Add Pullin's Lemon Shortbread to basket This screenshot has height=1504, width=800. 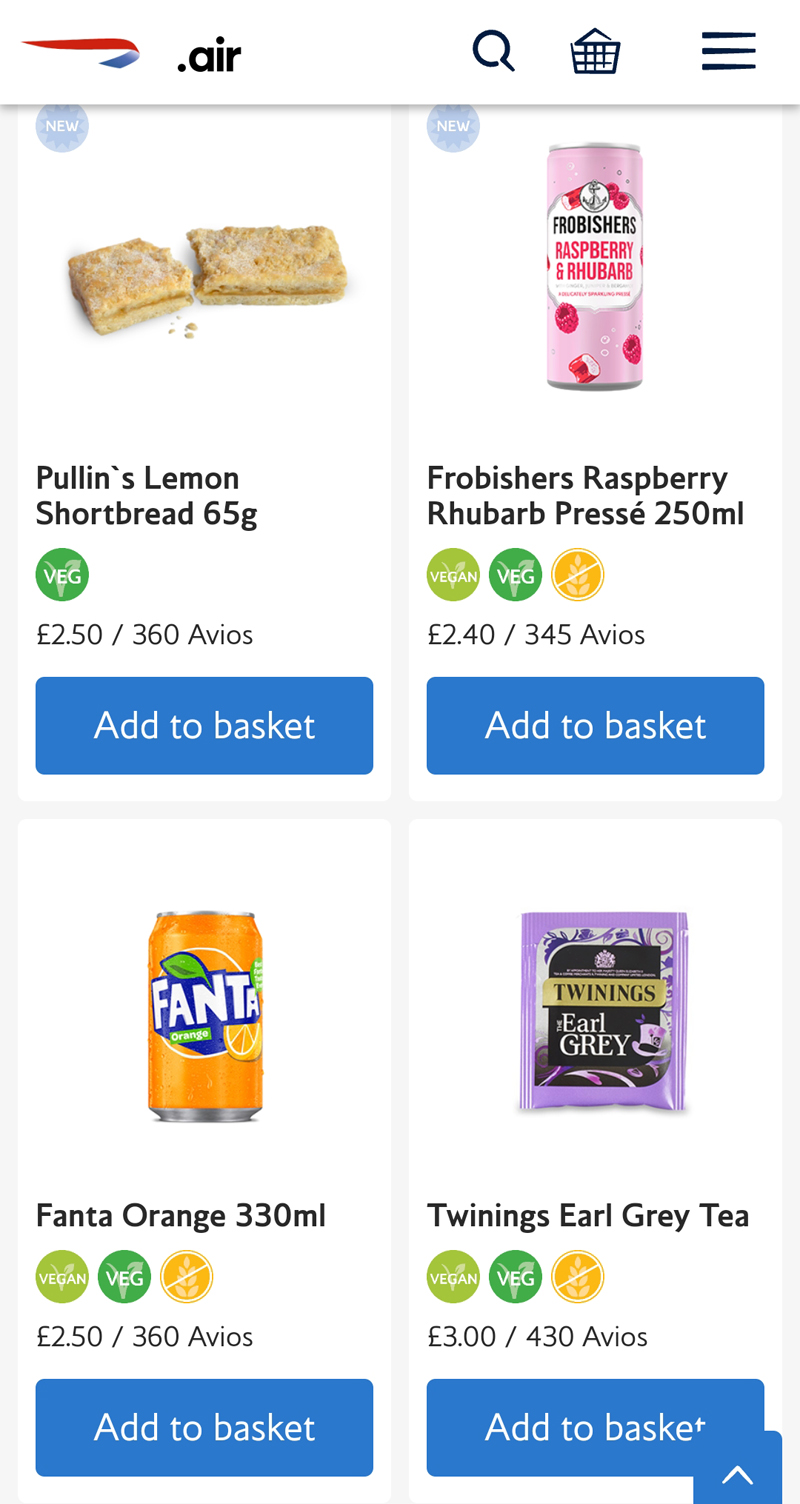[x=204, y=725]
